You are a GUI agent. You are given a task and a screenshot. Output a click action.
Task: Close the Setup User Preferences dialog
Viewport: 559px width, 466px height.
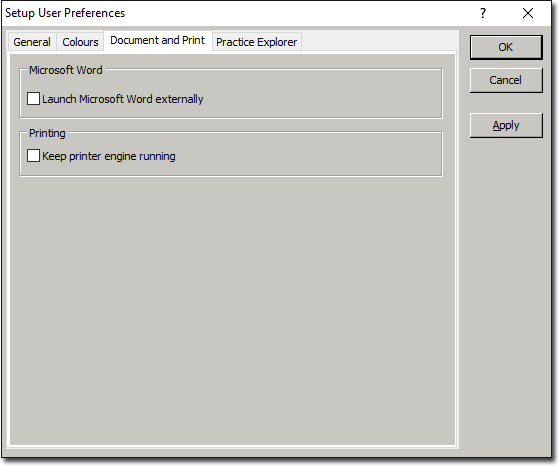tap(528, 13)
